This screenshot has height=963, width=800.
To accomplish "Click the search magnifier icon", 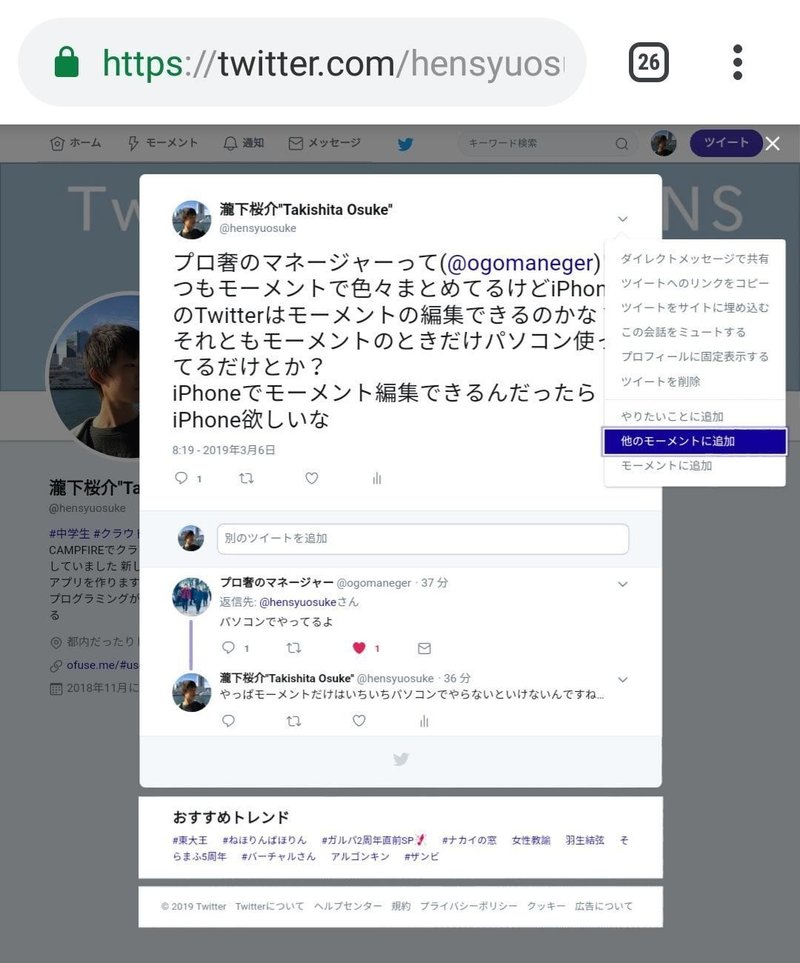I will point(622,144).
